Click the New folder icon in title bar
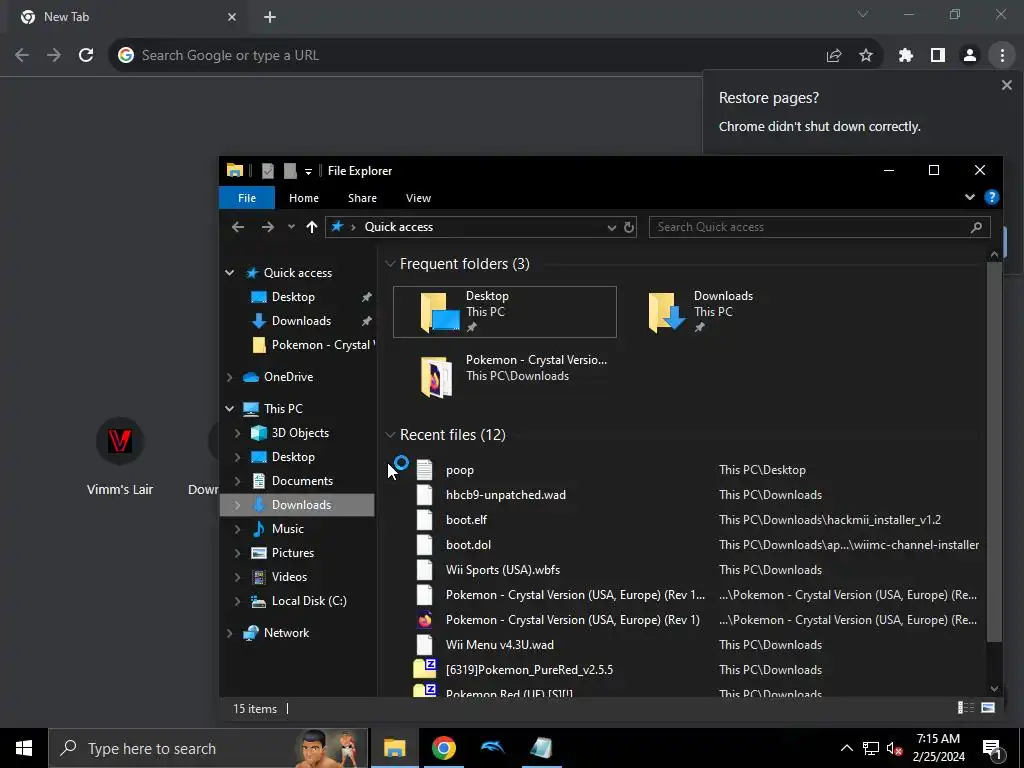 tap(290, 171)
